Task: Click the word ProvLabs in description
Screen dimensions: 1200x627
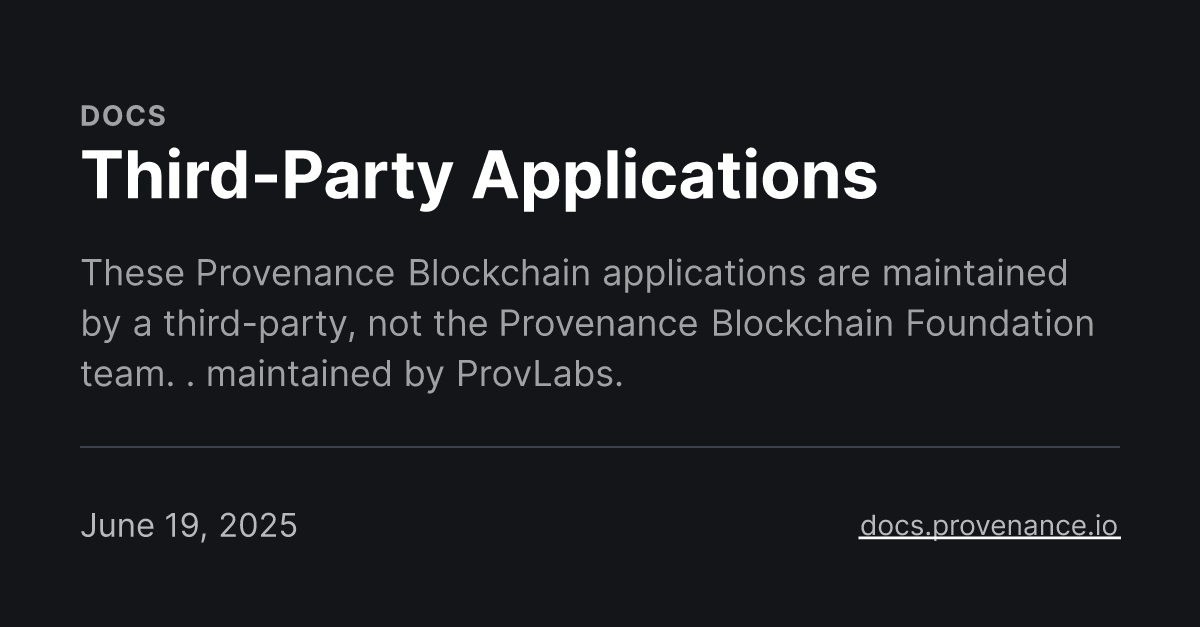Action: [540, 374]
